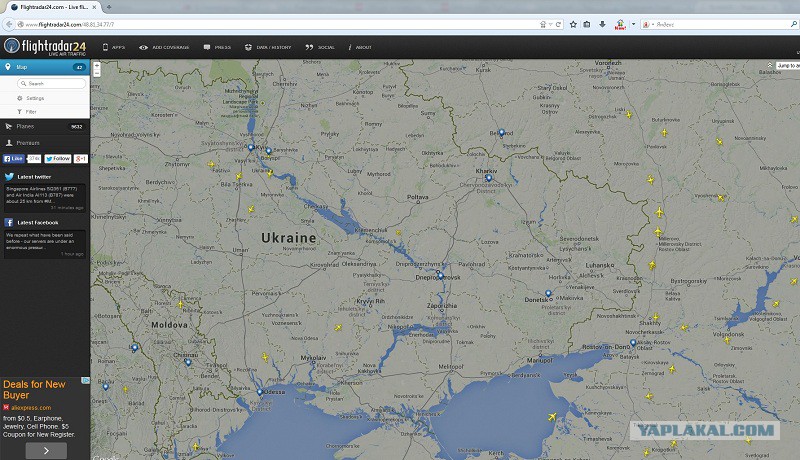Zoom out the map with minus button
The width and height of the screenshot is (800, 460).
point(96,73)
